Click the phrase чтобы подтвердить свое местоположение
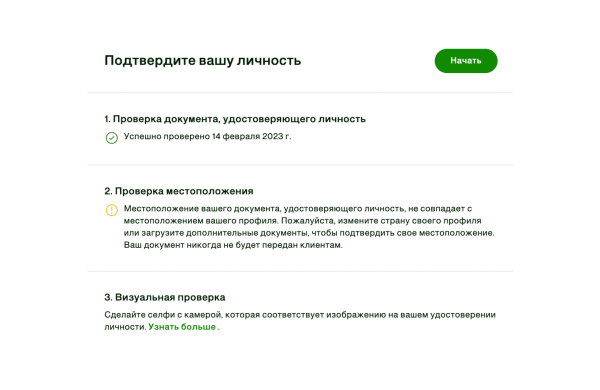The image size is (600, 390). pos(403,233)
